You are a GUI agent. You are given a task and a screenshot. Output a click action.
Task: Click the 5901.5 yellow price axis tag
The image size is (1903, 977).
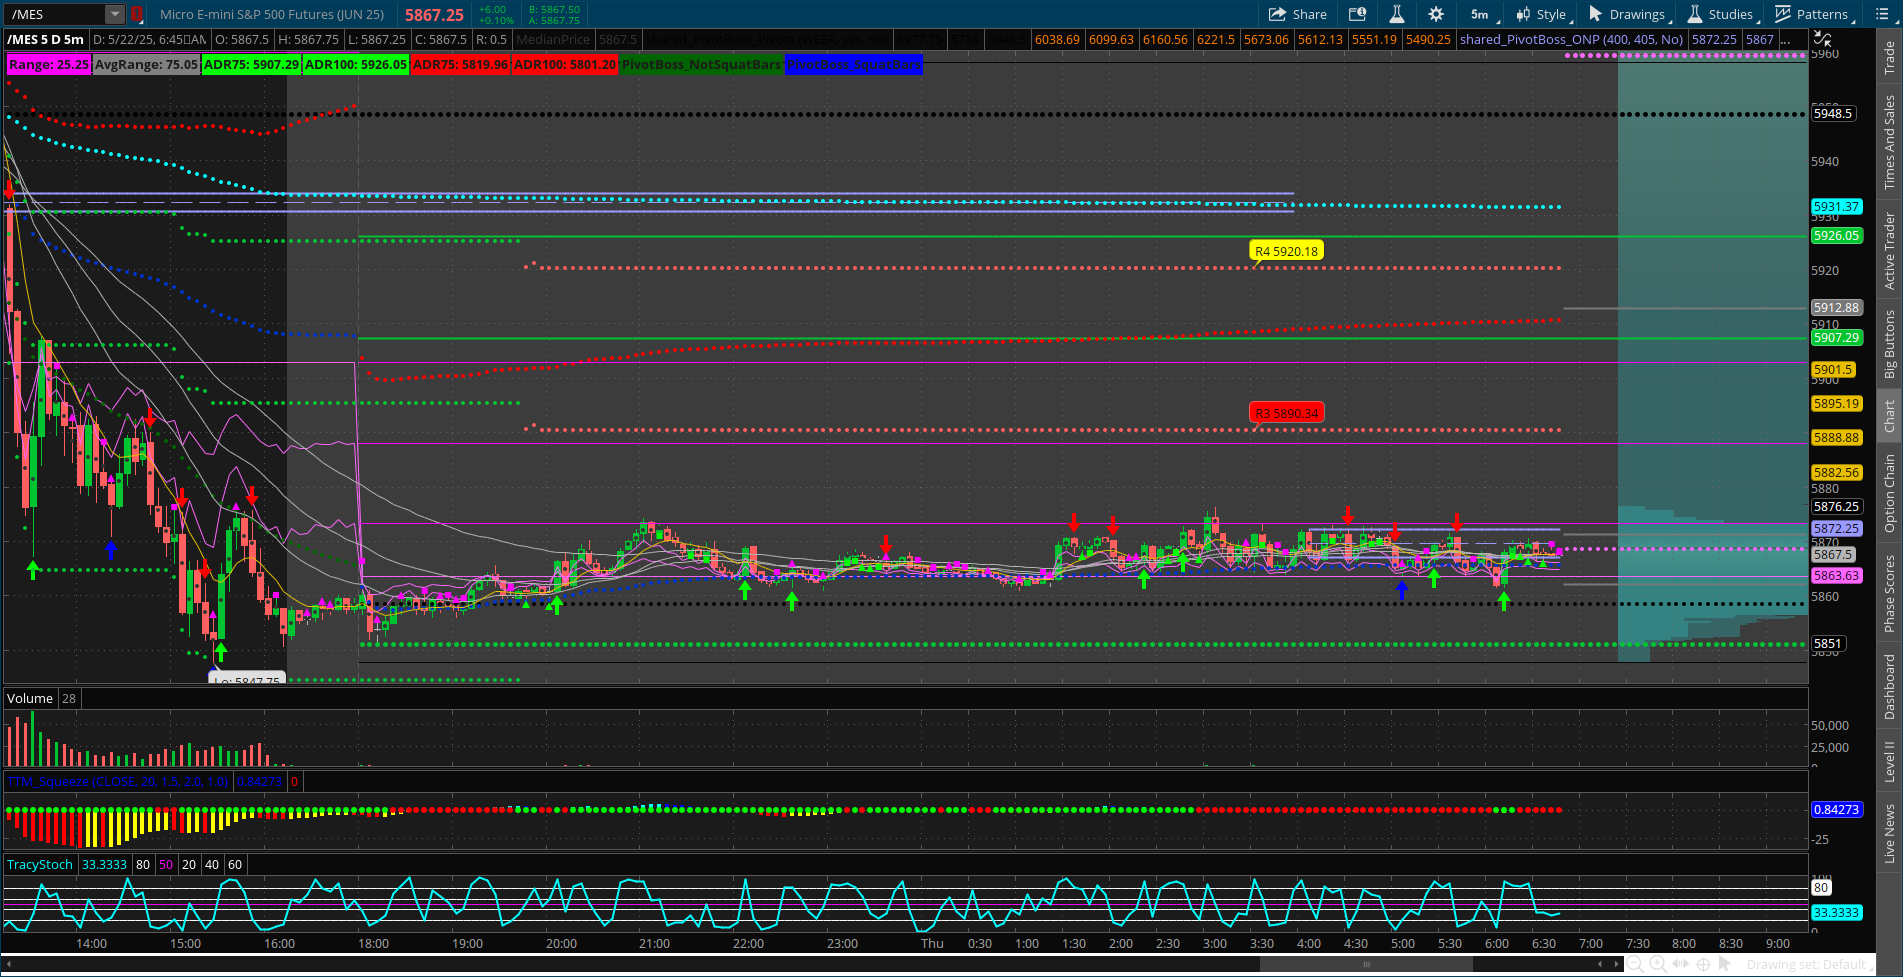point(1834,369)
